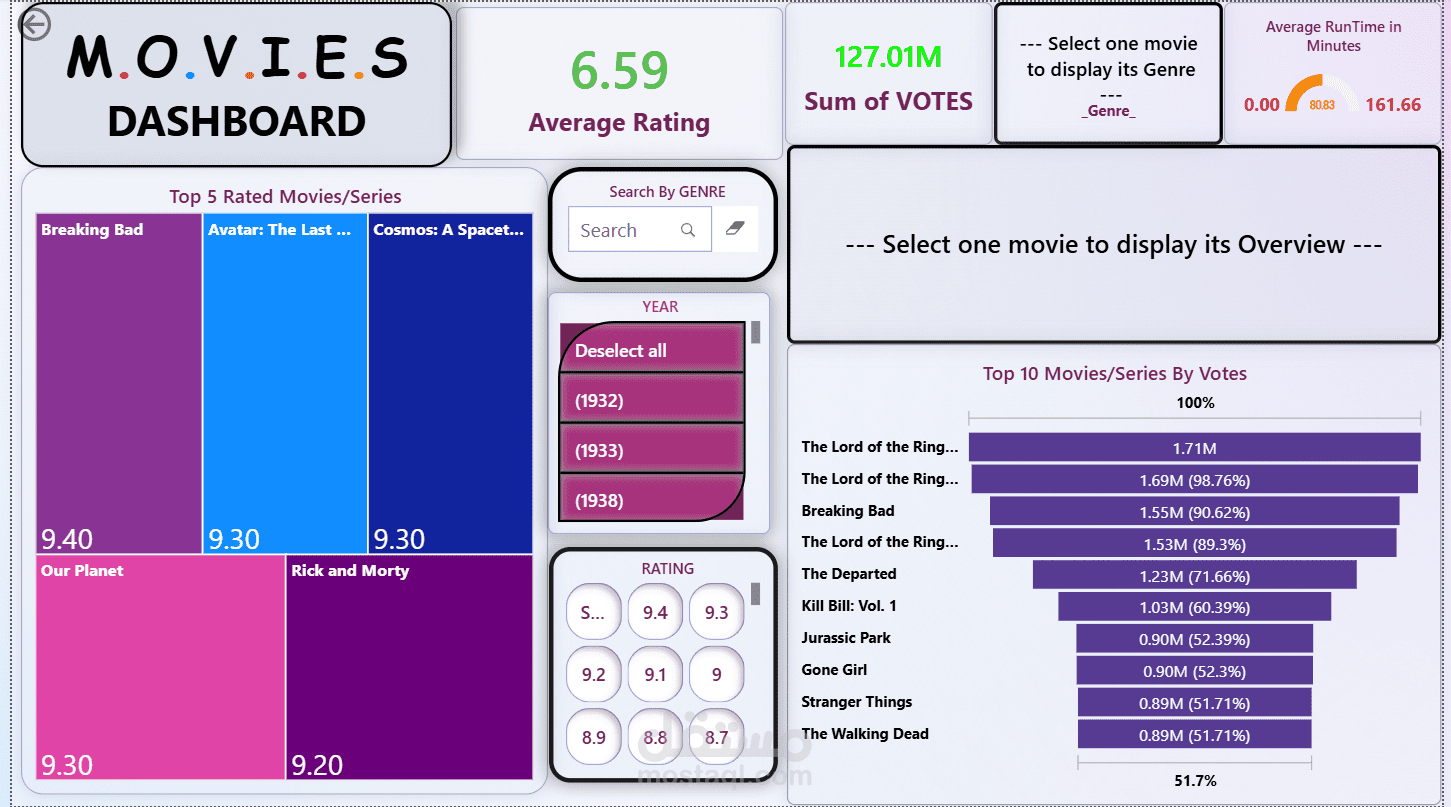
Task: Toggle the 9.4 rating chip
Action: click(x=655, y=612)
